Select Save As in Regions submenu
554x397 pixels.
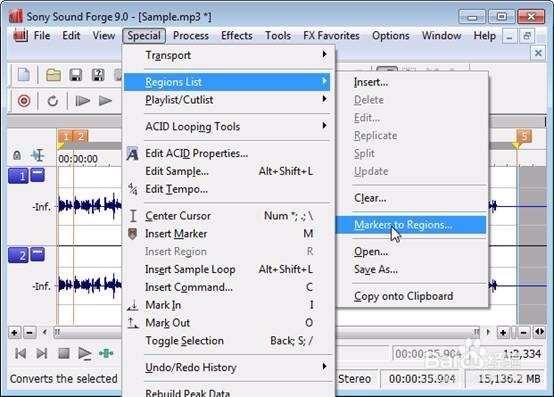coord(412,269)
